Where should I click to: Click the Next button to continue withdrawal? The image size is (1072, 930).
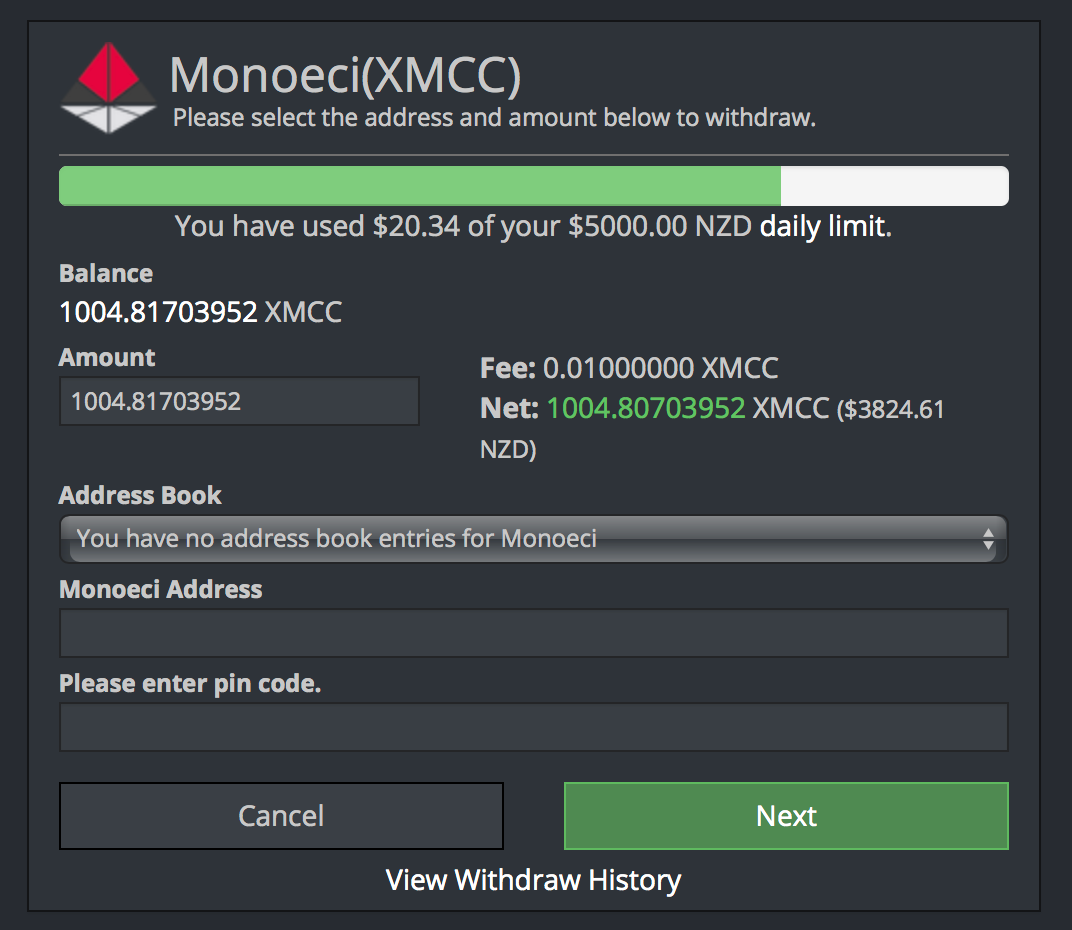[785, 815]
